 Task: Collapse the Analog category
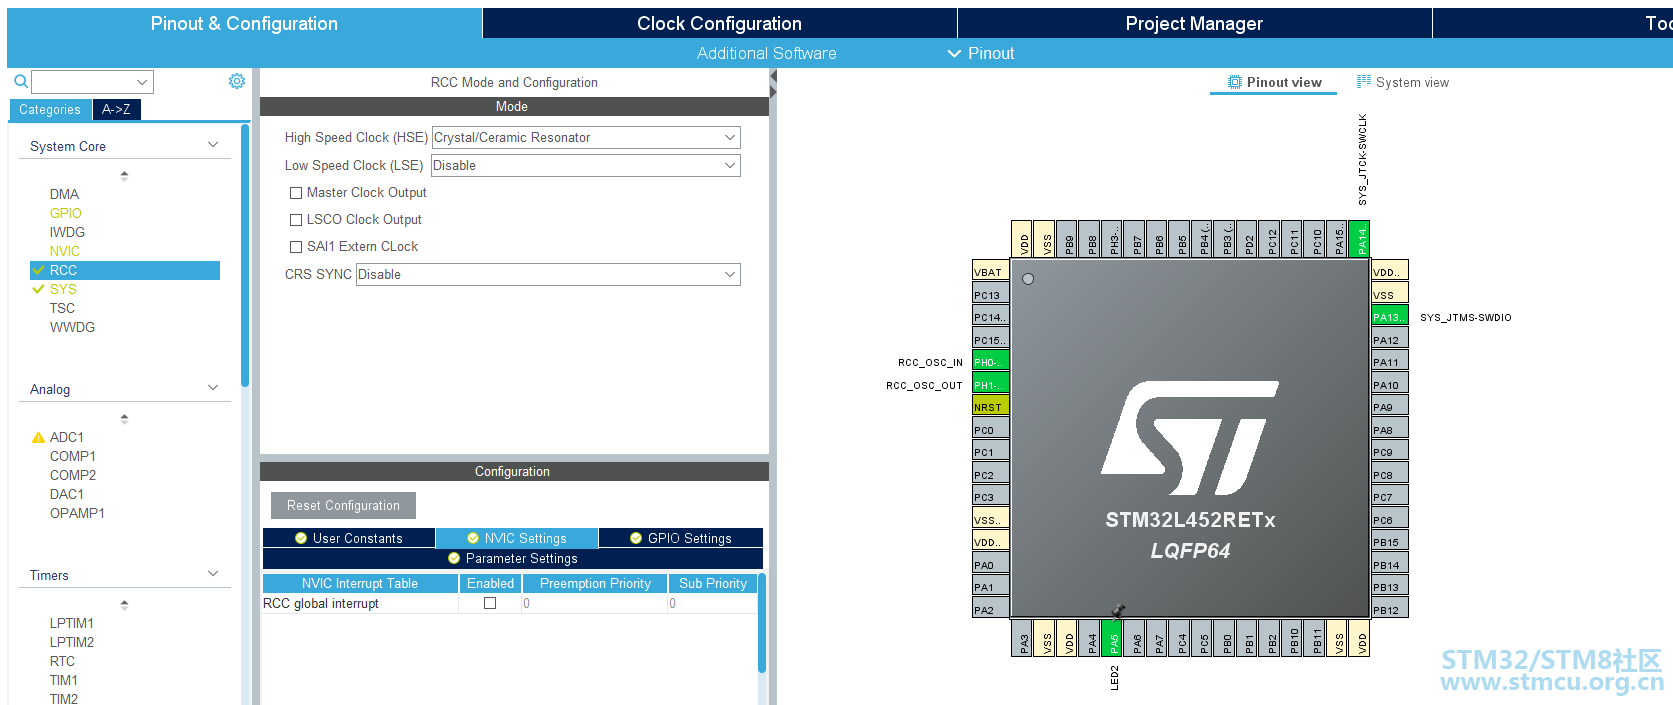pos(213,388)
